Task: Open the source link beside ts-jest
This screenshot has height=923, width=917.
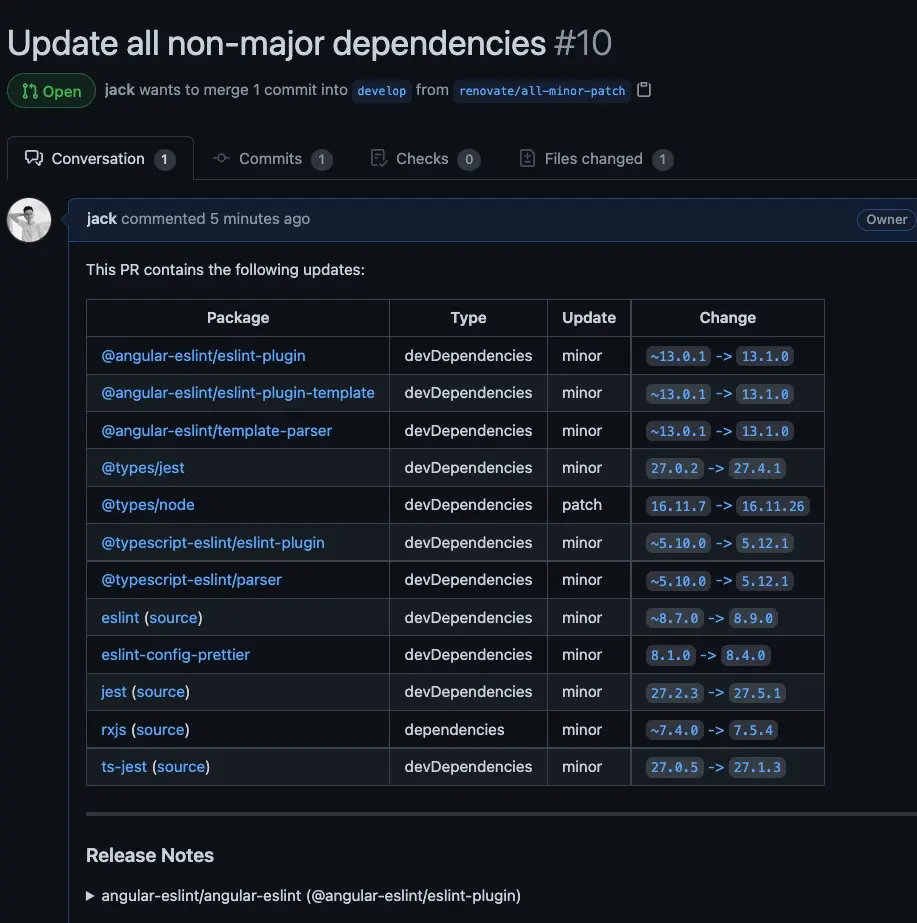Action: pyautogui.click(x=181, y=766)
